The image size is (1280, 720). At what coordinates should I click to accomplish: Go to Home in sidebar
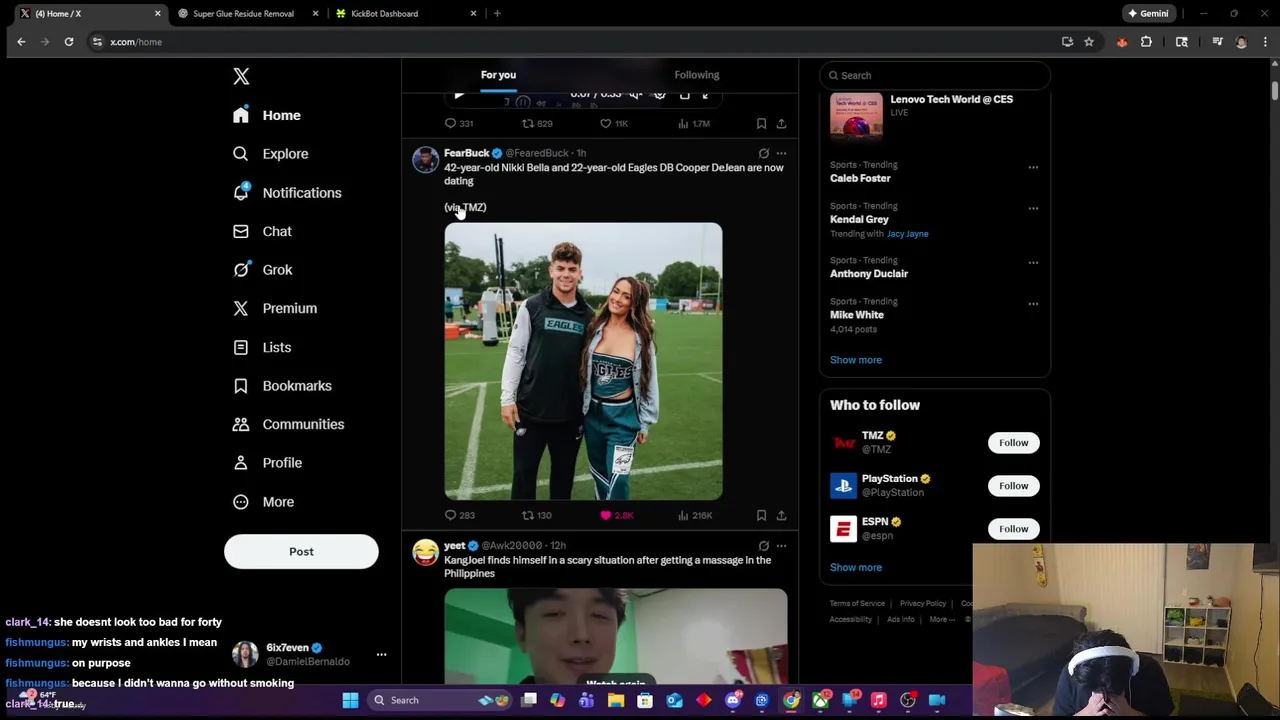pyautogui.click(x=267, y=115)
